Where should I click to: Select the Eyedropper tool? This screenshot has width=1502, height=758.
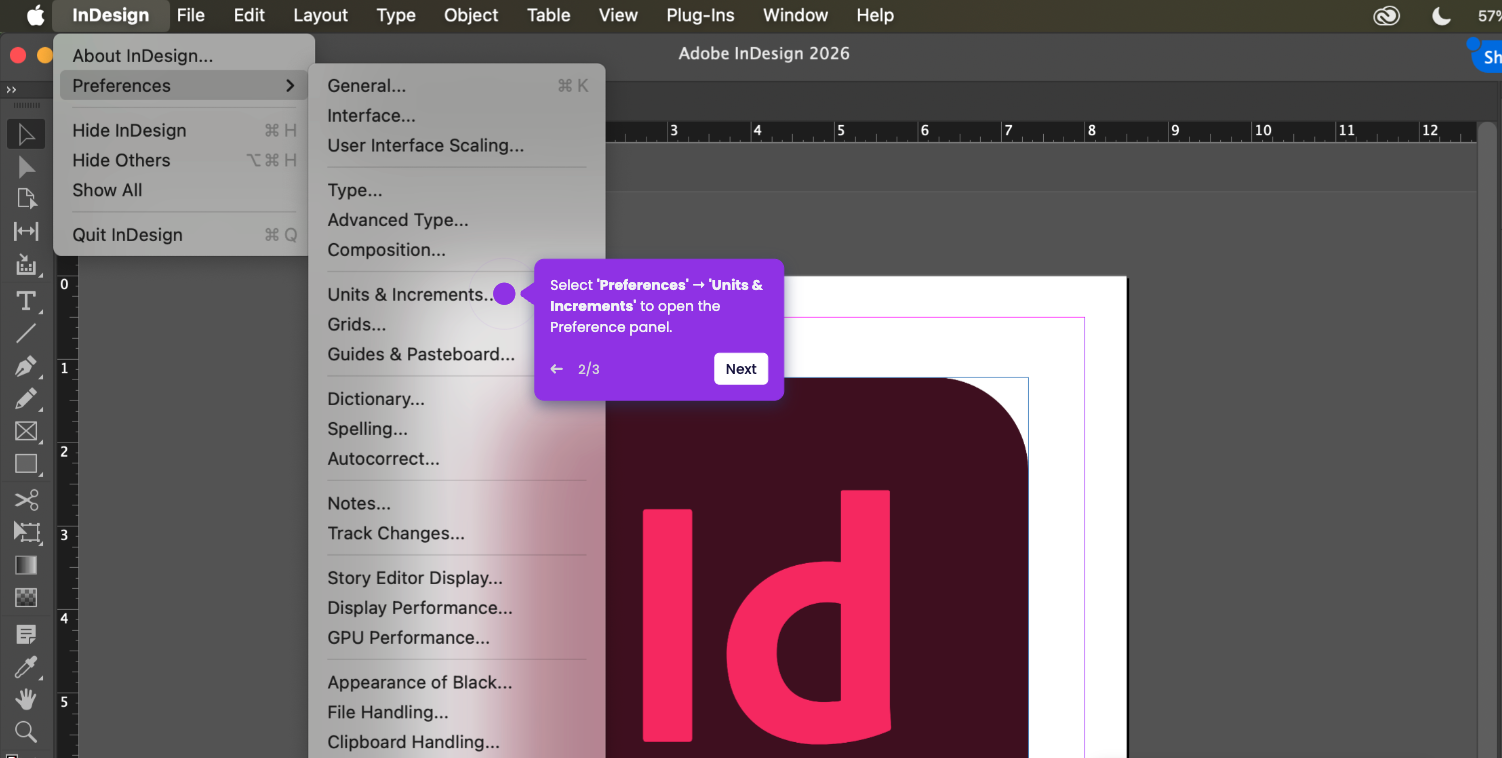tap(26, 667)
